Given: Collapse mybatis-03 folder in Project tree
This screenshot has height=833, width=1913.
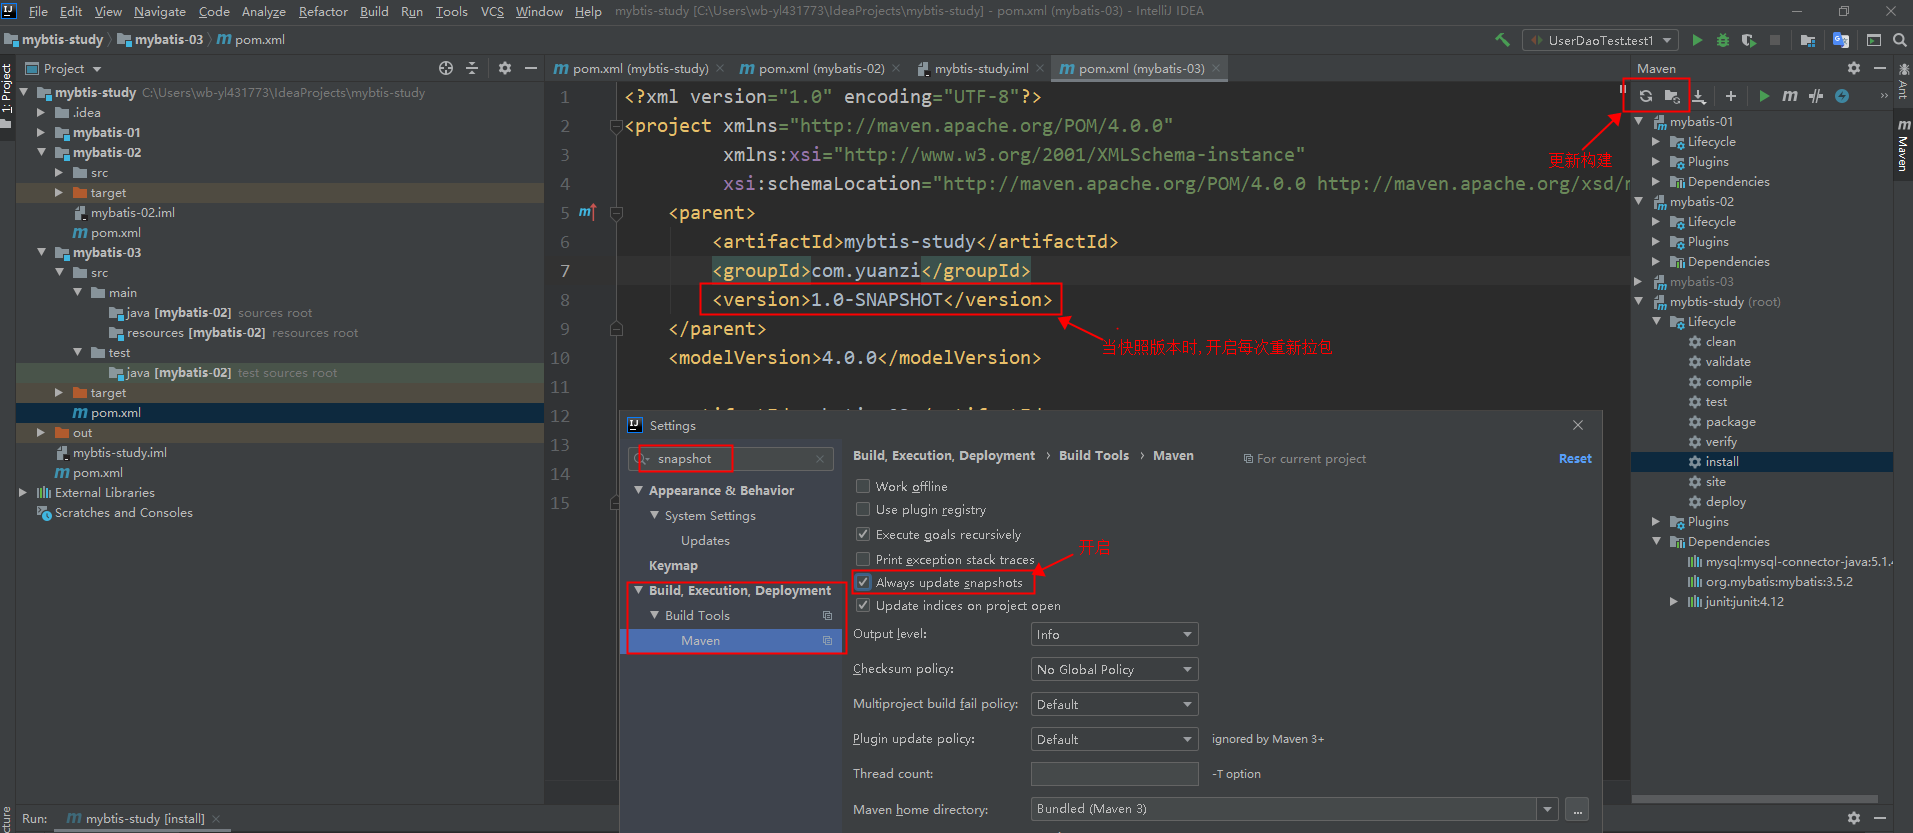Looking at the screenshot, I should 42,252.
